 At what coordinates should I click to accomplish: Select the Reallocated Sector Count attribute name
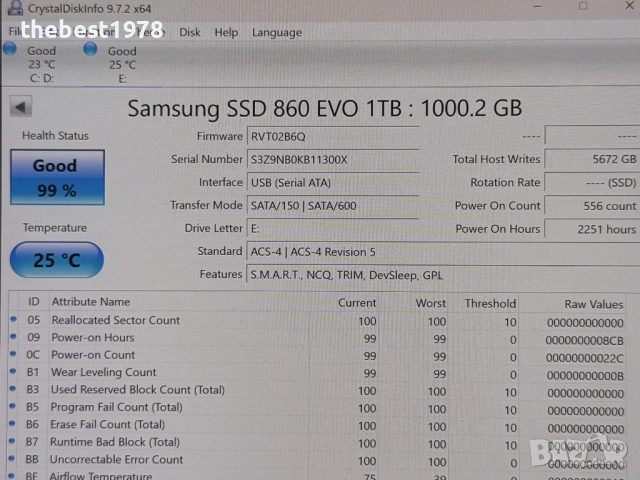click(x=116, y=320)
